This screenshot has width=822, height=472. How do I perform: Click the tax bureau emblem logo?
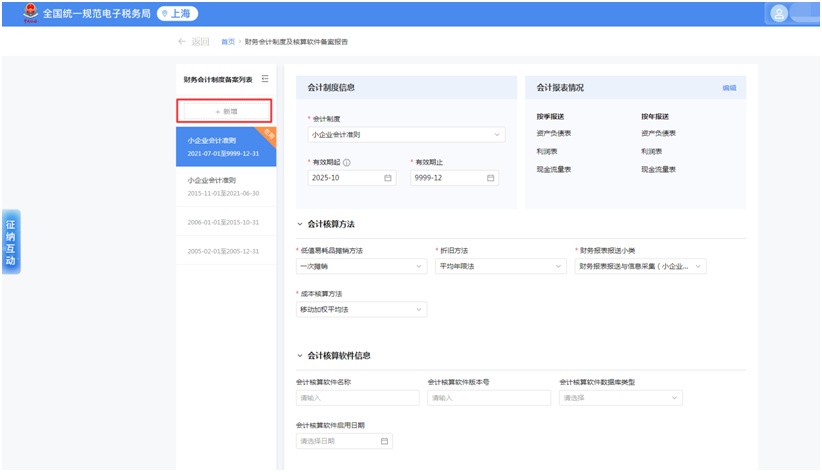[27, 13]
